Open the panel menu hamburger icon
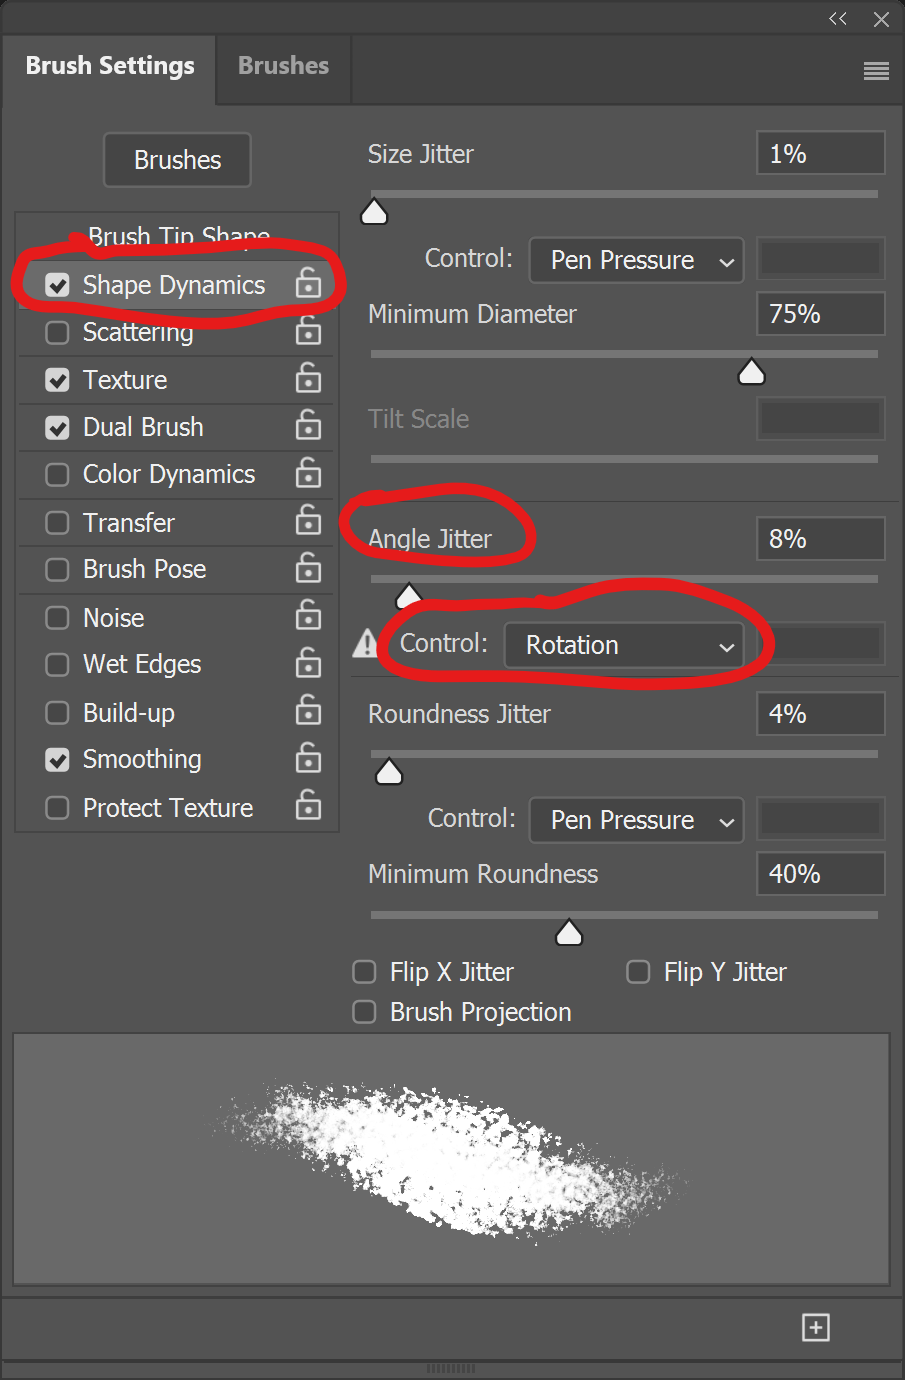905x1380 pixels. [876, 70]
